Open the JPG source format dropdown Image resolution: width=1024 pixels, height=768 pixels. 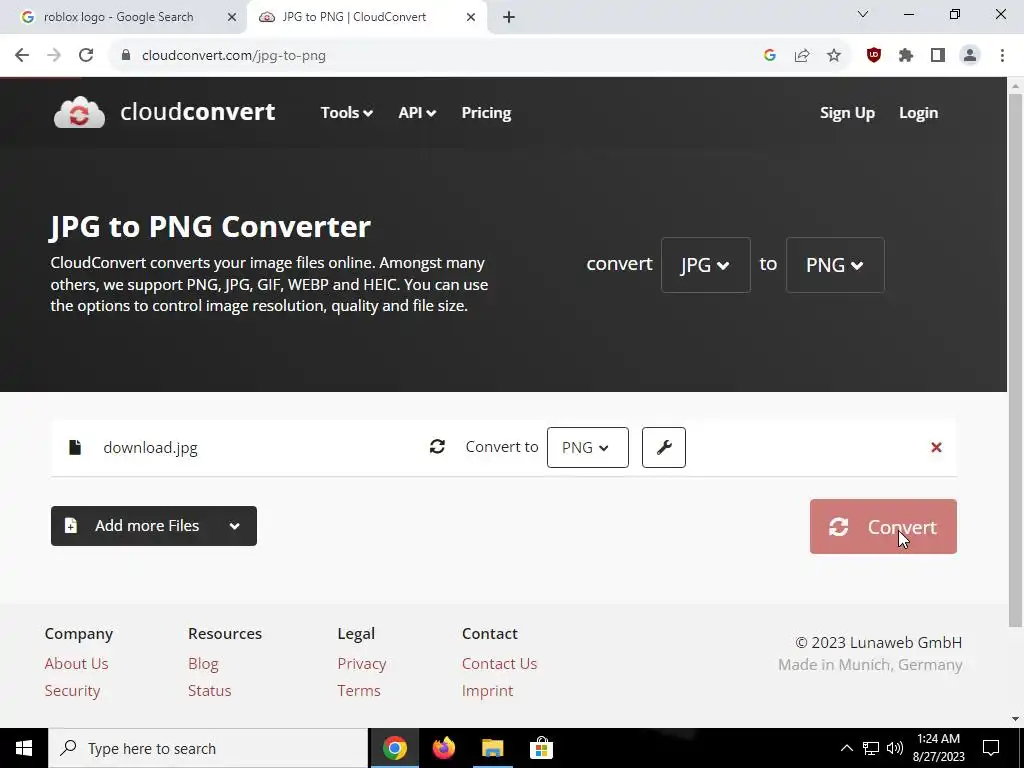click(705, 265)
